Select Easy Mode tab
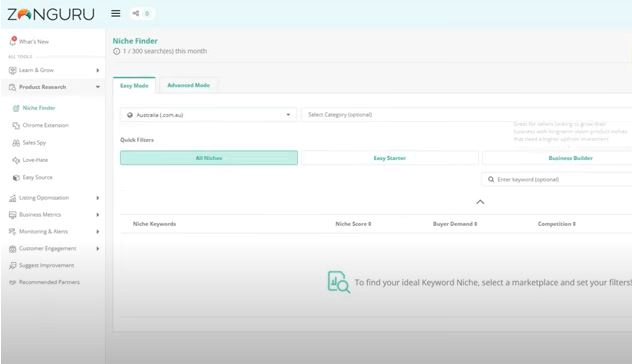The width and height of the screenshot is (632, 364). (x=134, y=85)
